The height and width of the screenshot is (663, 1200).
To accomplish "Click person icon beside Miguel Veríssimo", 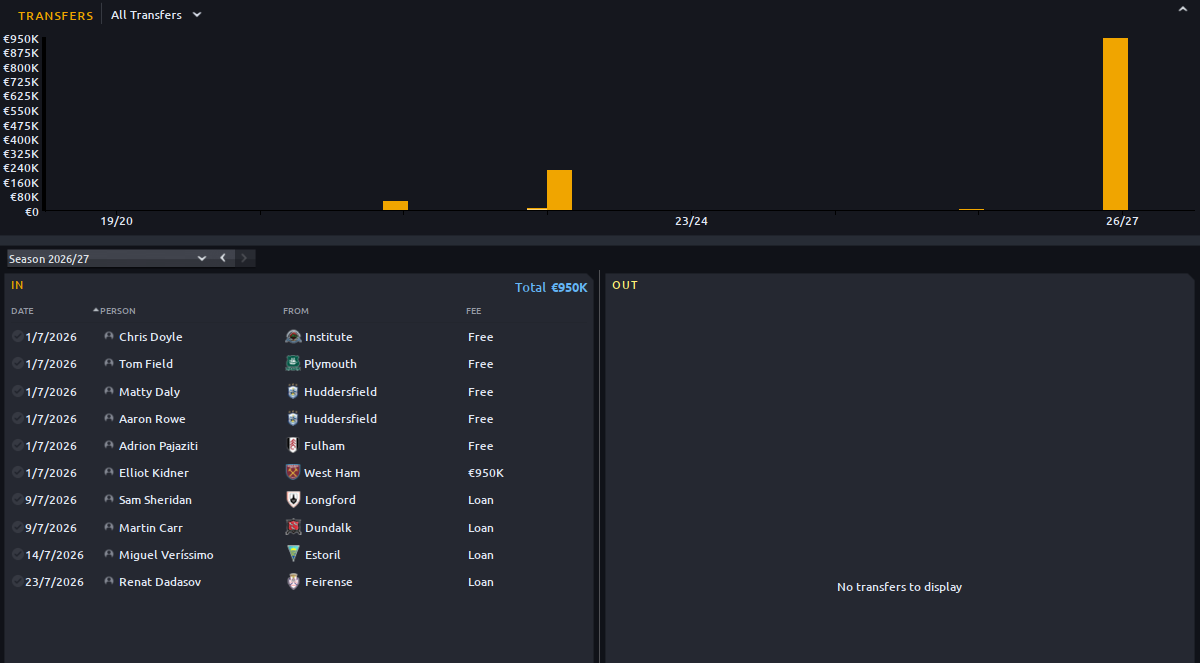I will coord(109,555).
